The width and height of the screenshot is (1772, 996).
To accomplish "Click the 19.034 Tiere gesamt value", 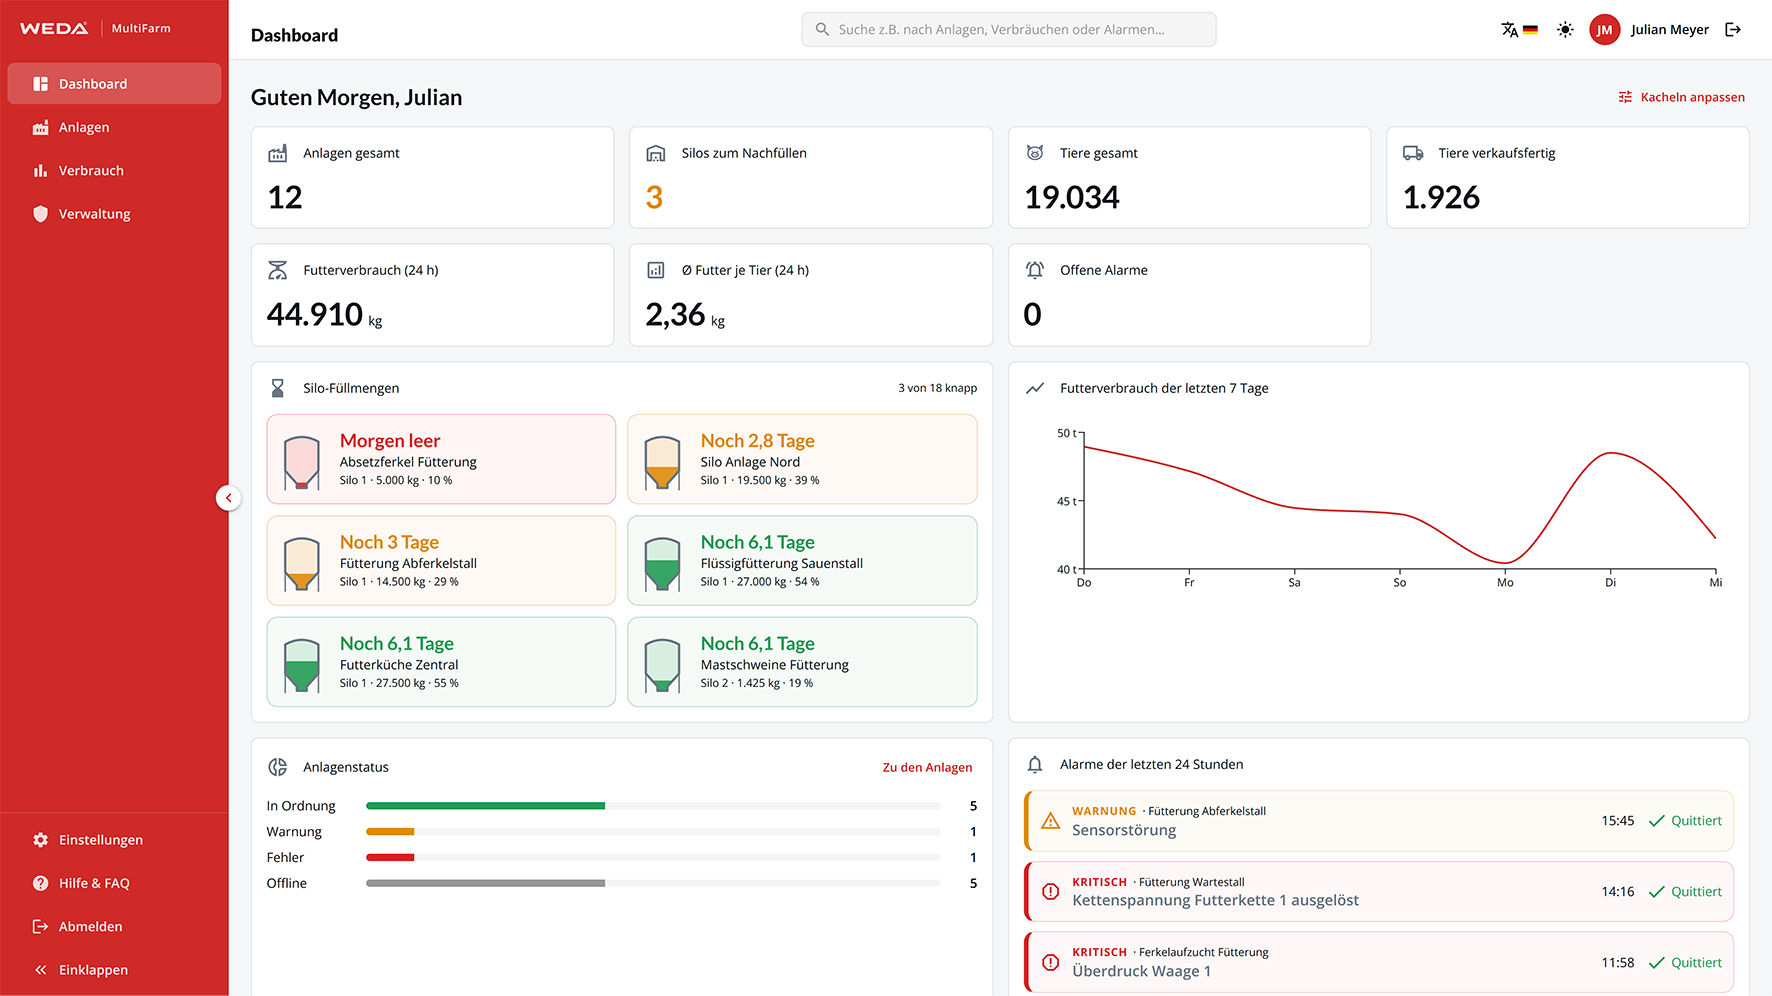I will click(1072, 198).
